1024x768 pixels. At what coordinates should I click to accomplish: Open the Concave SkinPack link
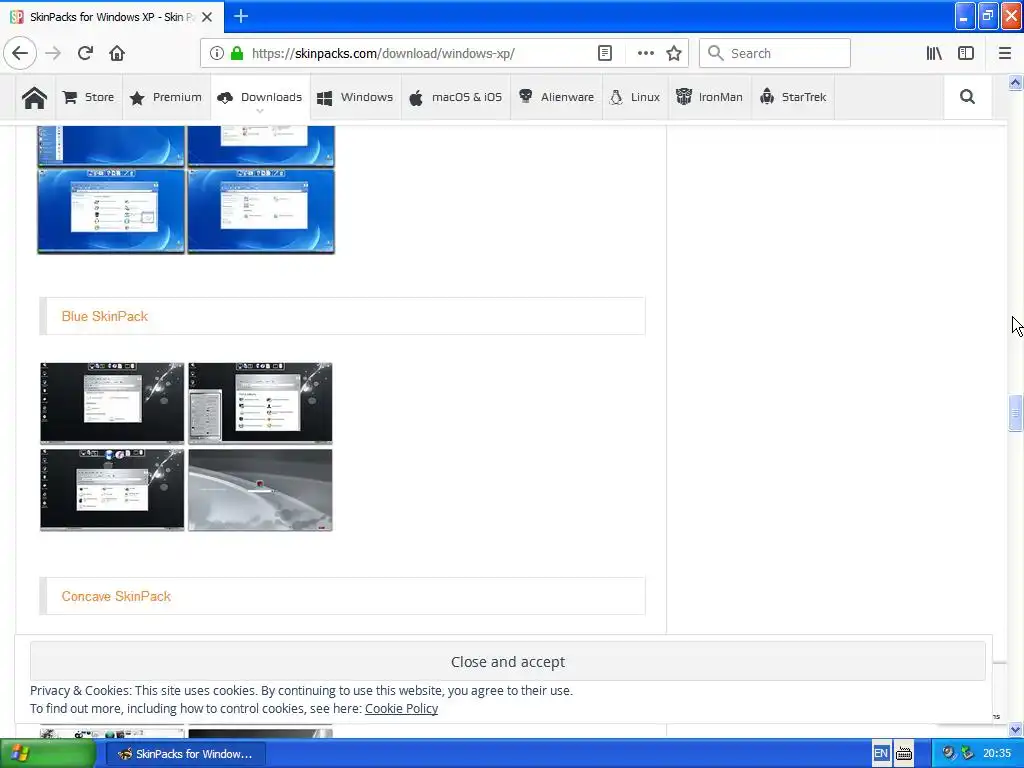pos(116,596)
